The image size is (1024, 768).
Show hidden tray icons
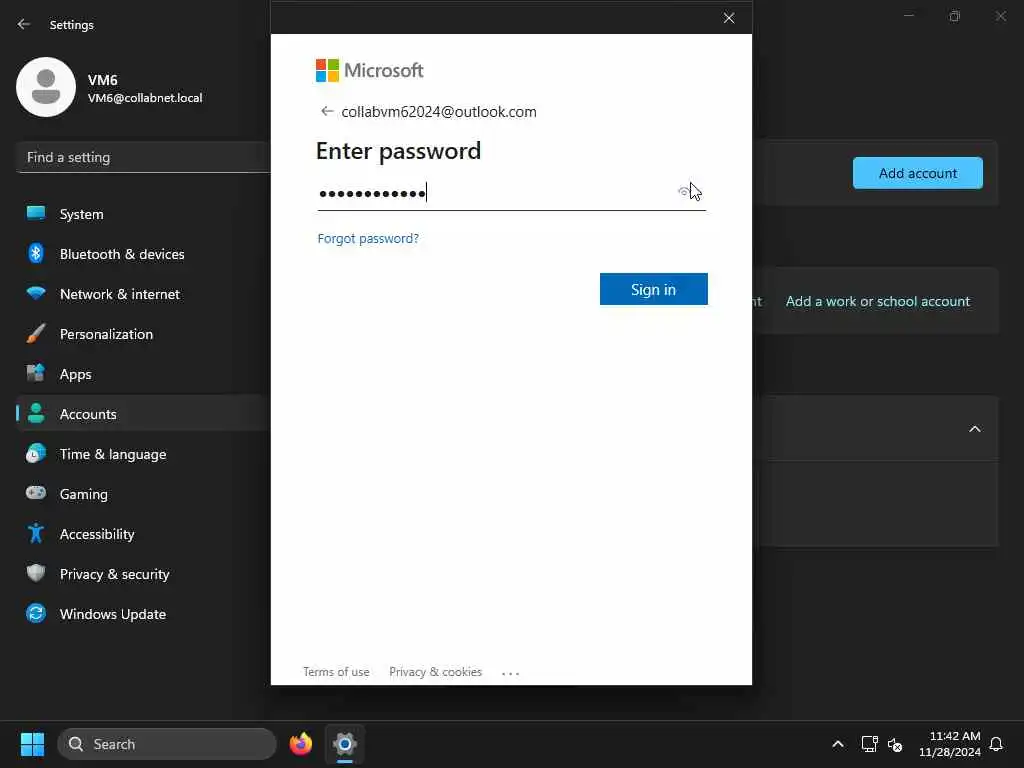[x=838, y=744]
